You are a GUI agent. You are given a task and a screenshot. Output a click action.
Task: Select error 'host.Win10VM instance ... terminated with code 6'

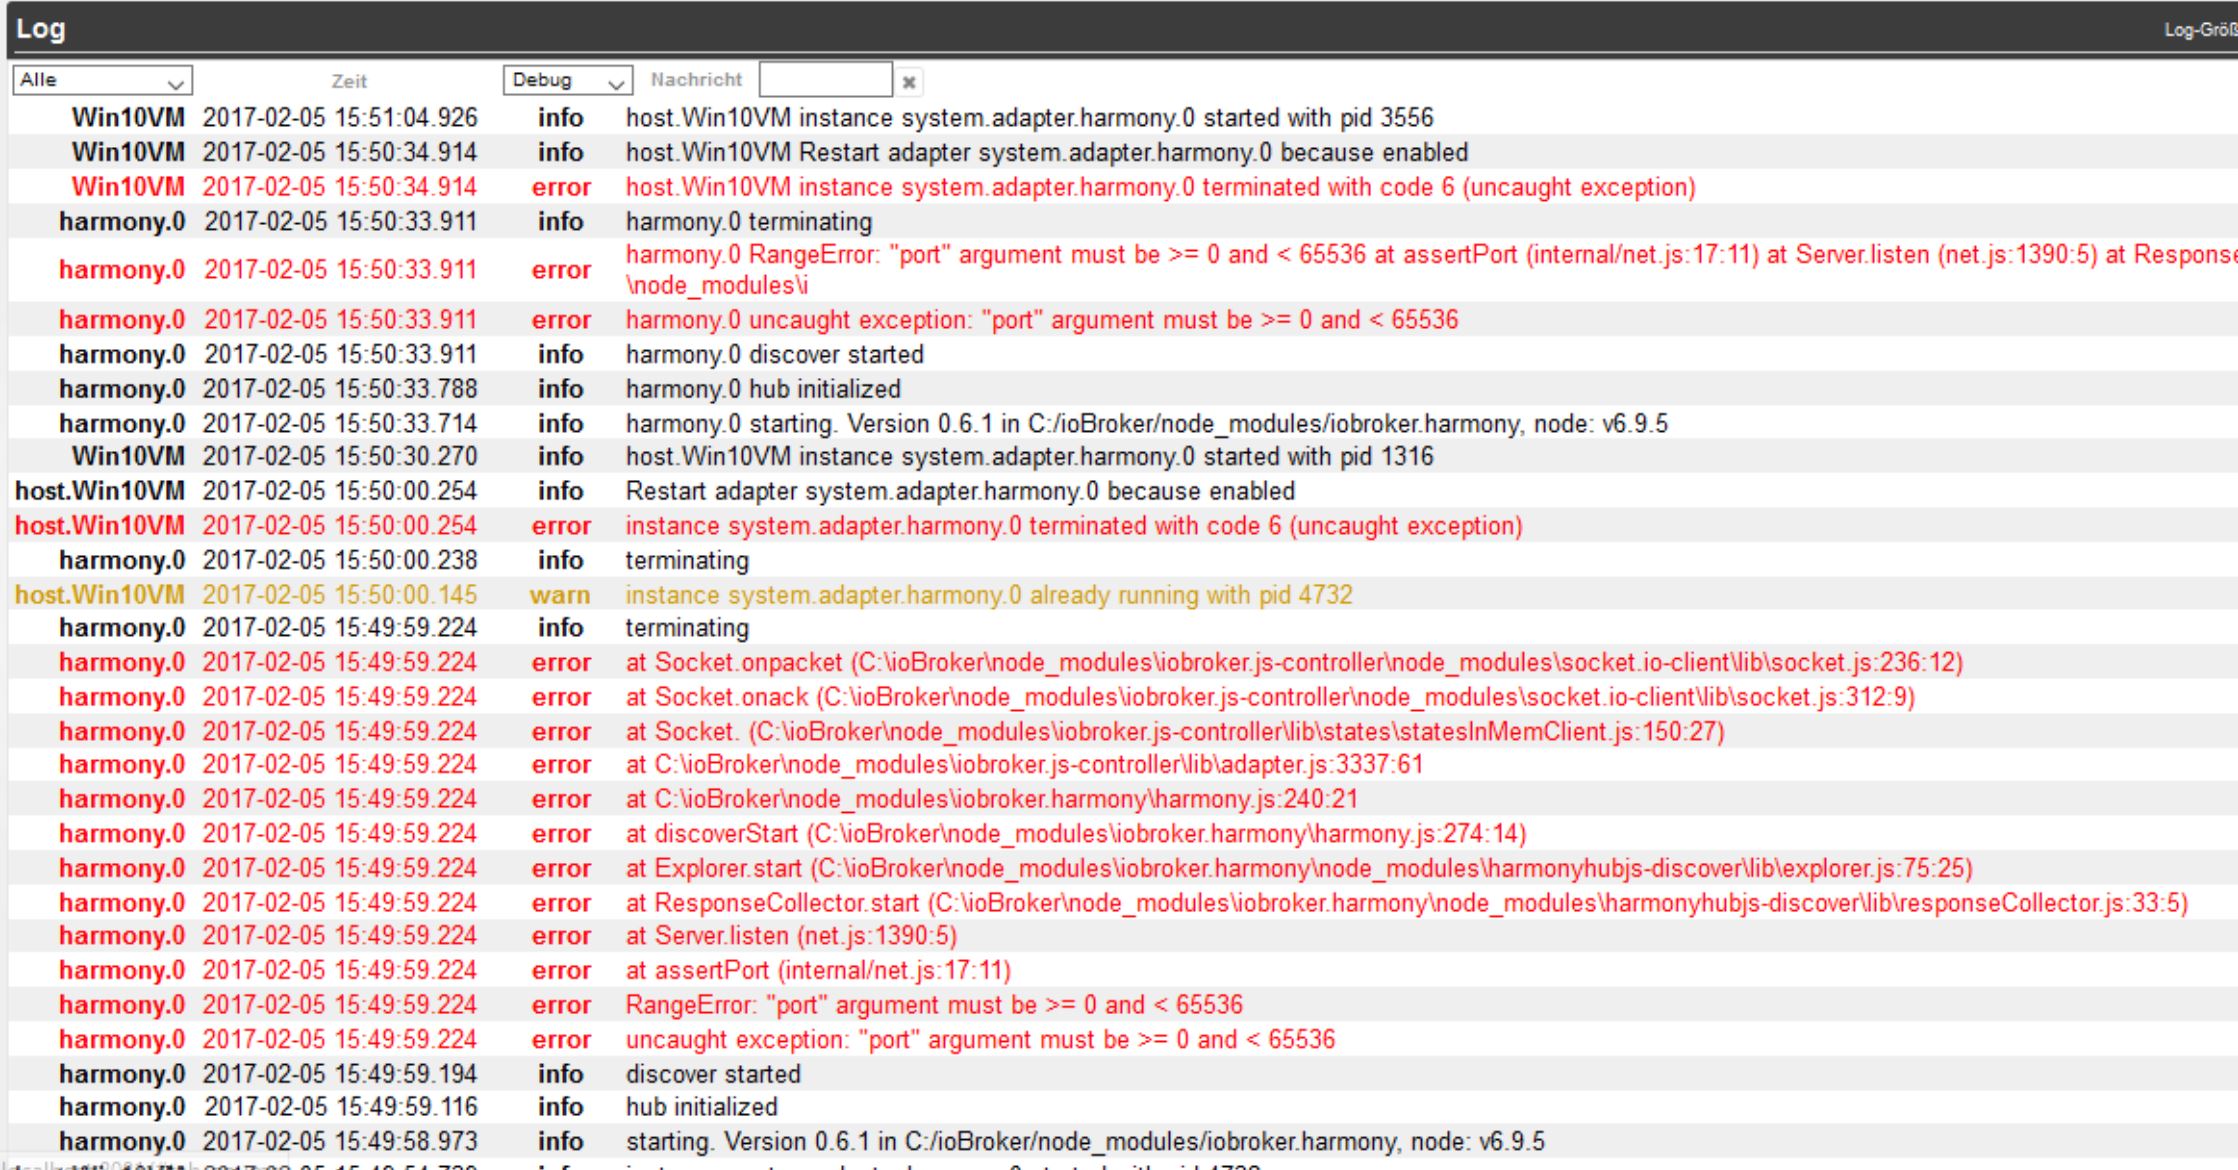pyautogui.click(x=1160, y=187)
